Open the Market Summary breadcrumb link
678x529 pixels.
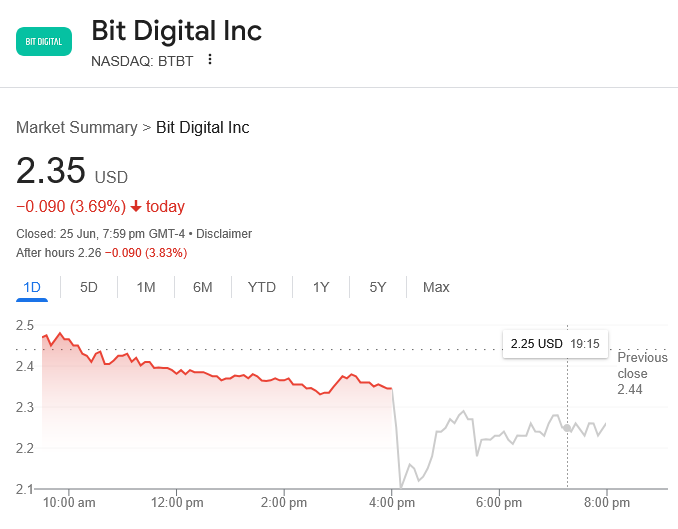click(x=76, y=128)
